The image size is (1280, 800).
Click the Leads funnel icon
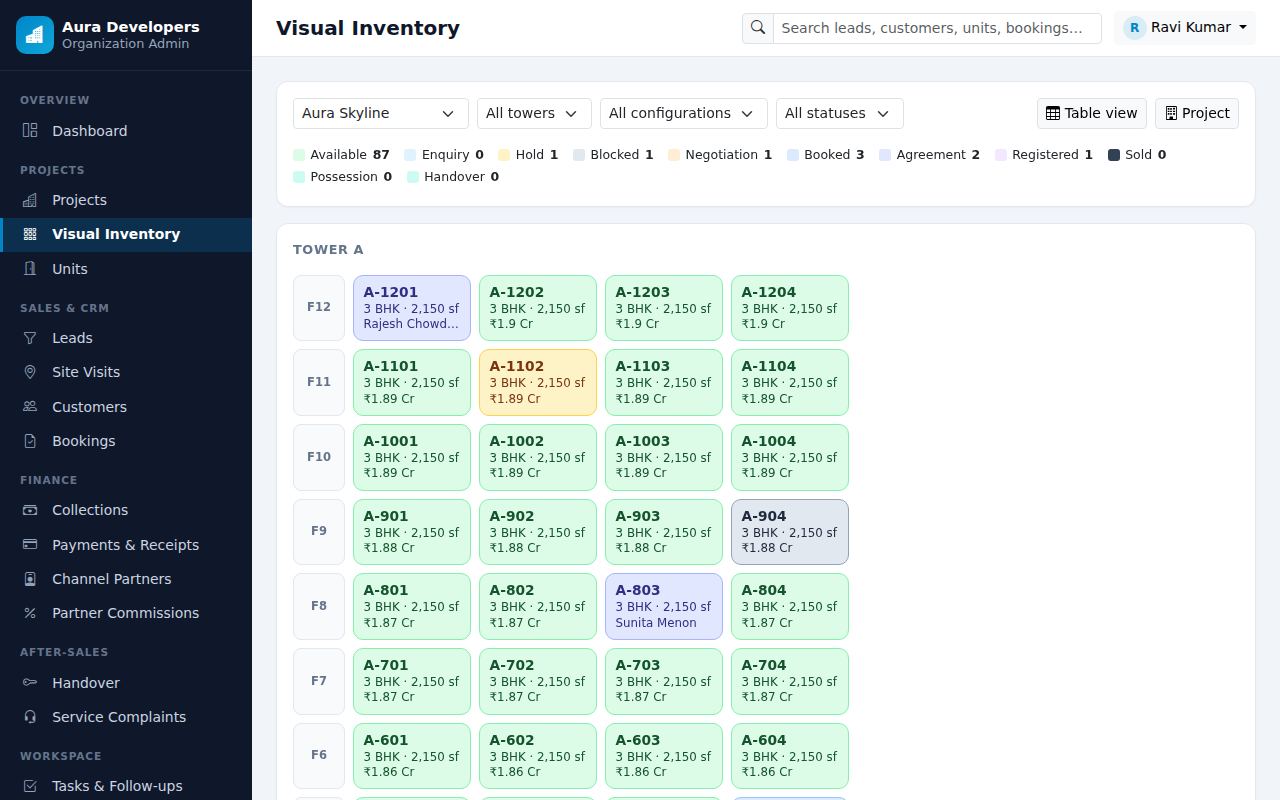[x=30, y=338]
